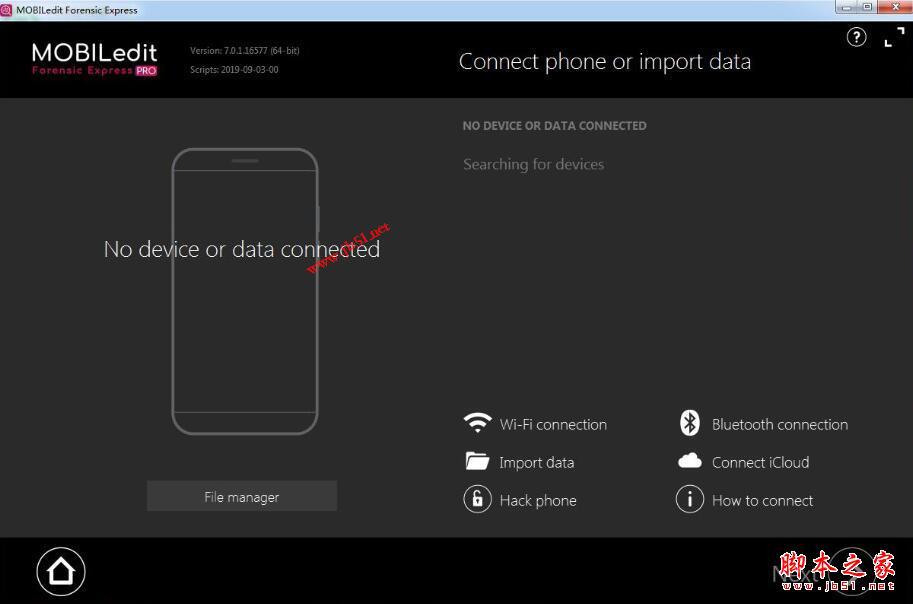Click the Version 7.0.1.16577 text
The height and width of the screenshot is (604, 913).
[x=245, y=51]
